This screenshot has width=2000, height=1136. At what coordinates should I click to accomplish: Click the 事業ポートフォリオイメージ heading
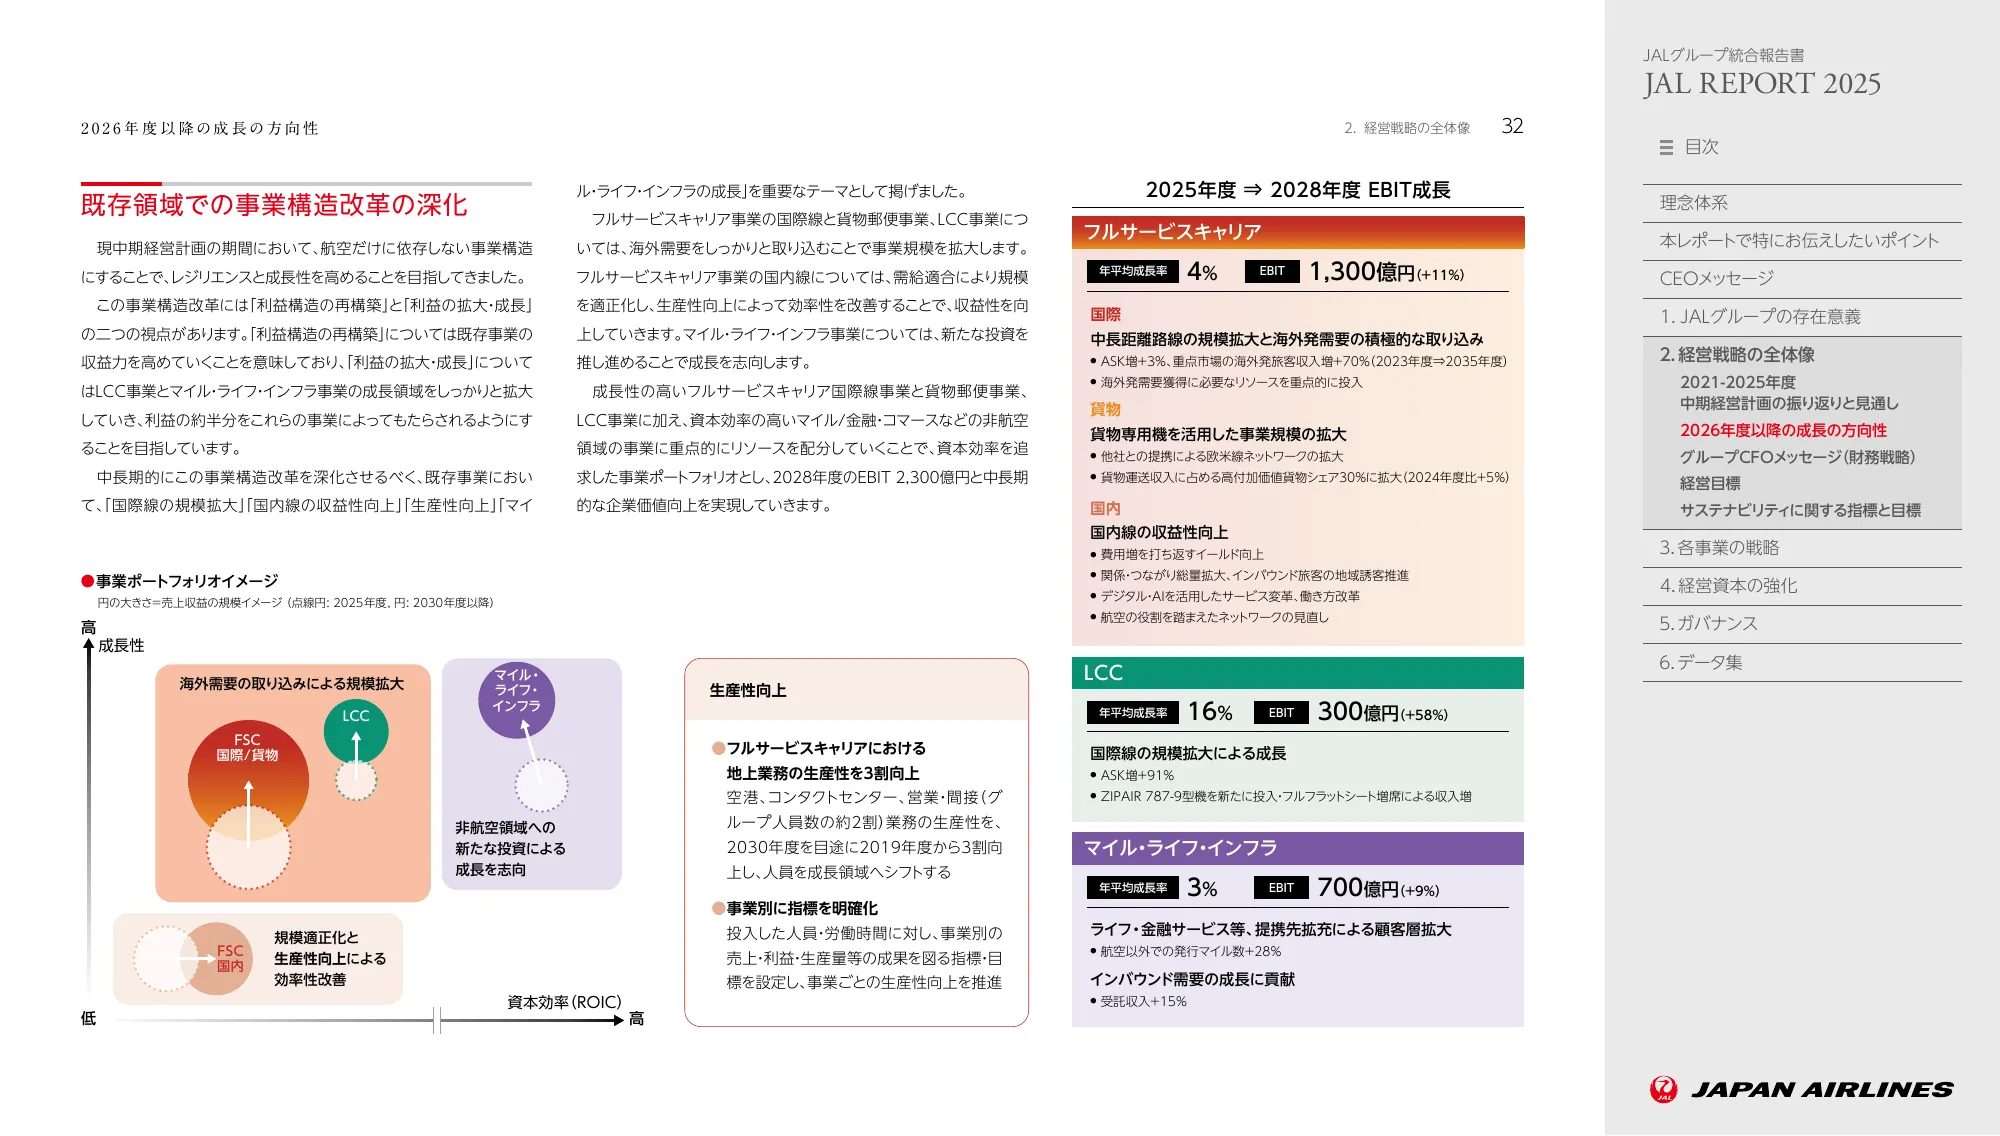[x=187, y=581]
